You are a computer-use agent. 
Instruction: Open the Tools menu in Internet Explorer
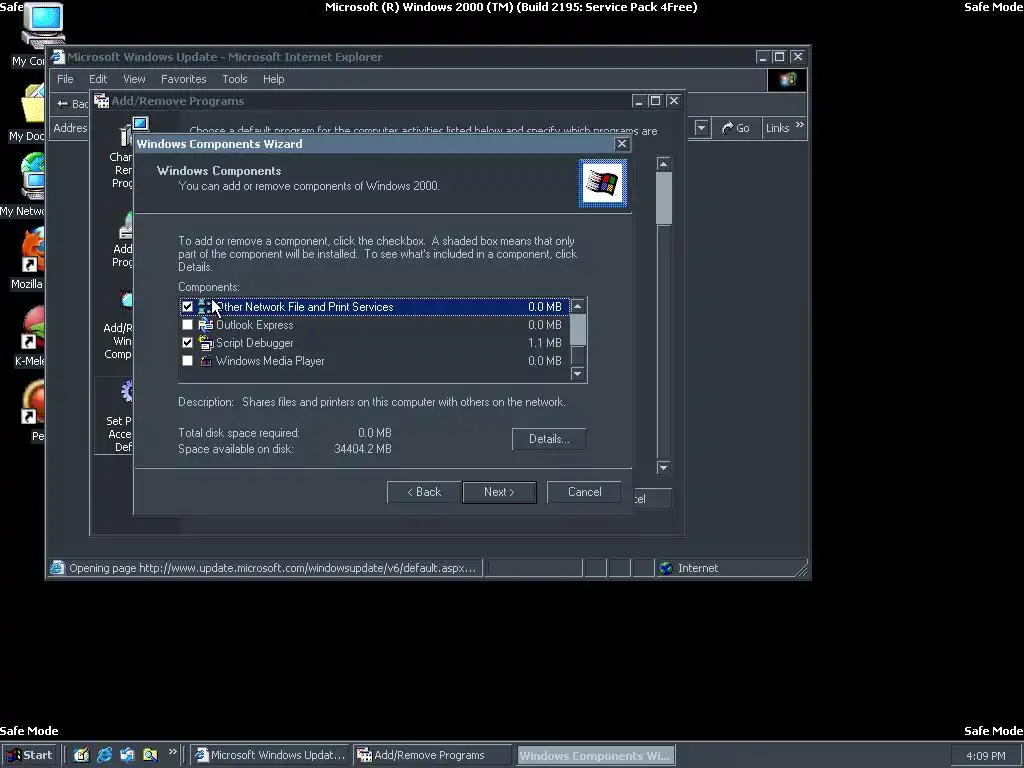pyautogui.click(x=234, y=79)
